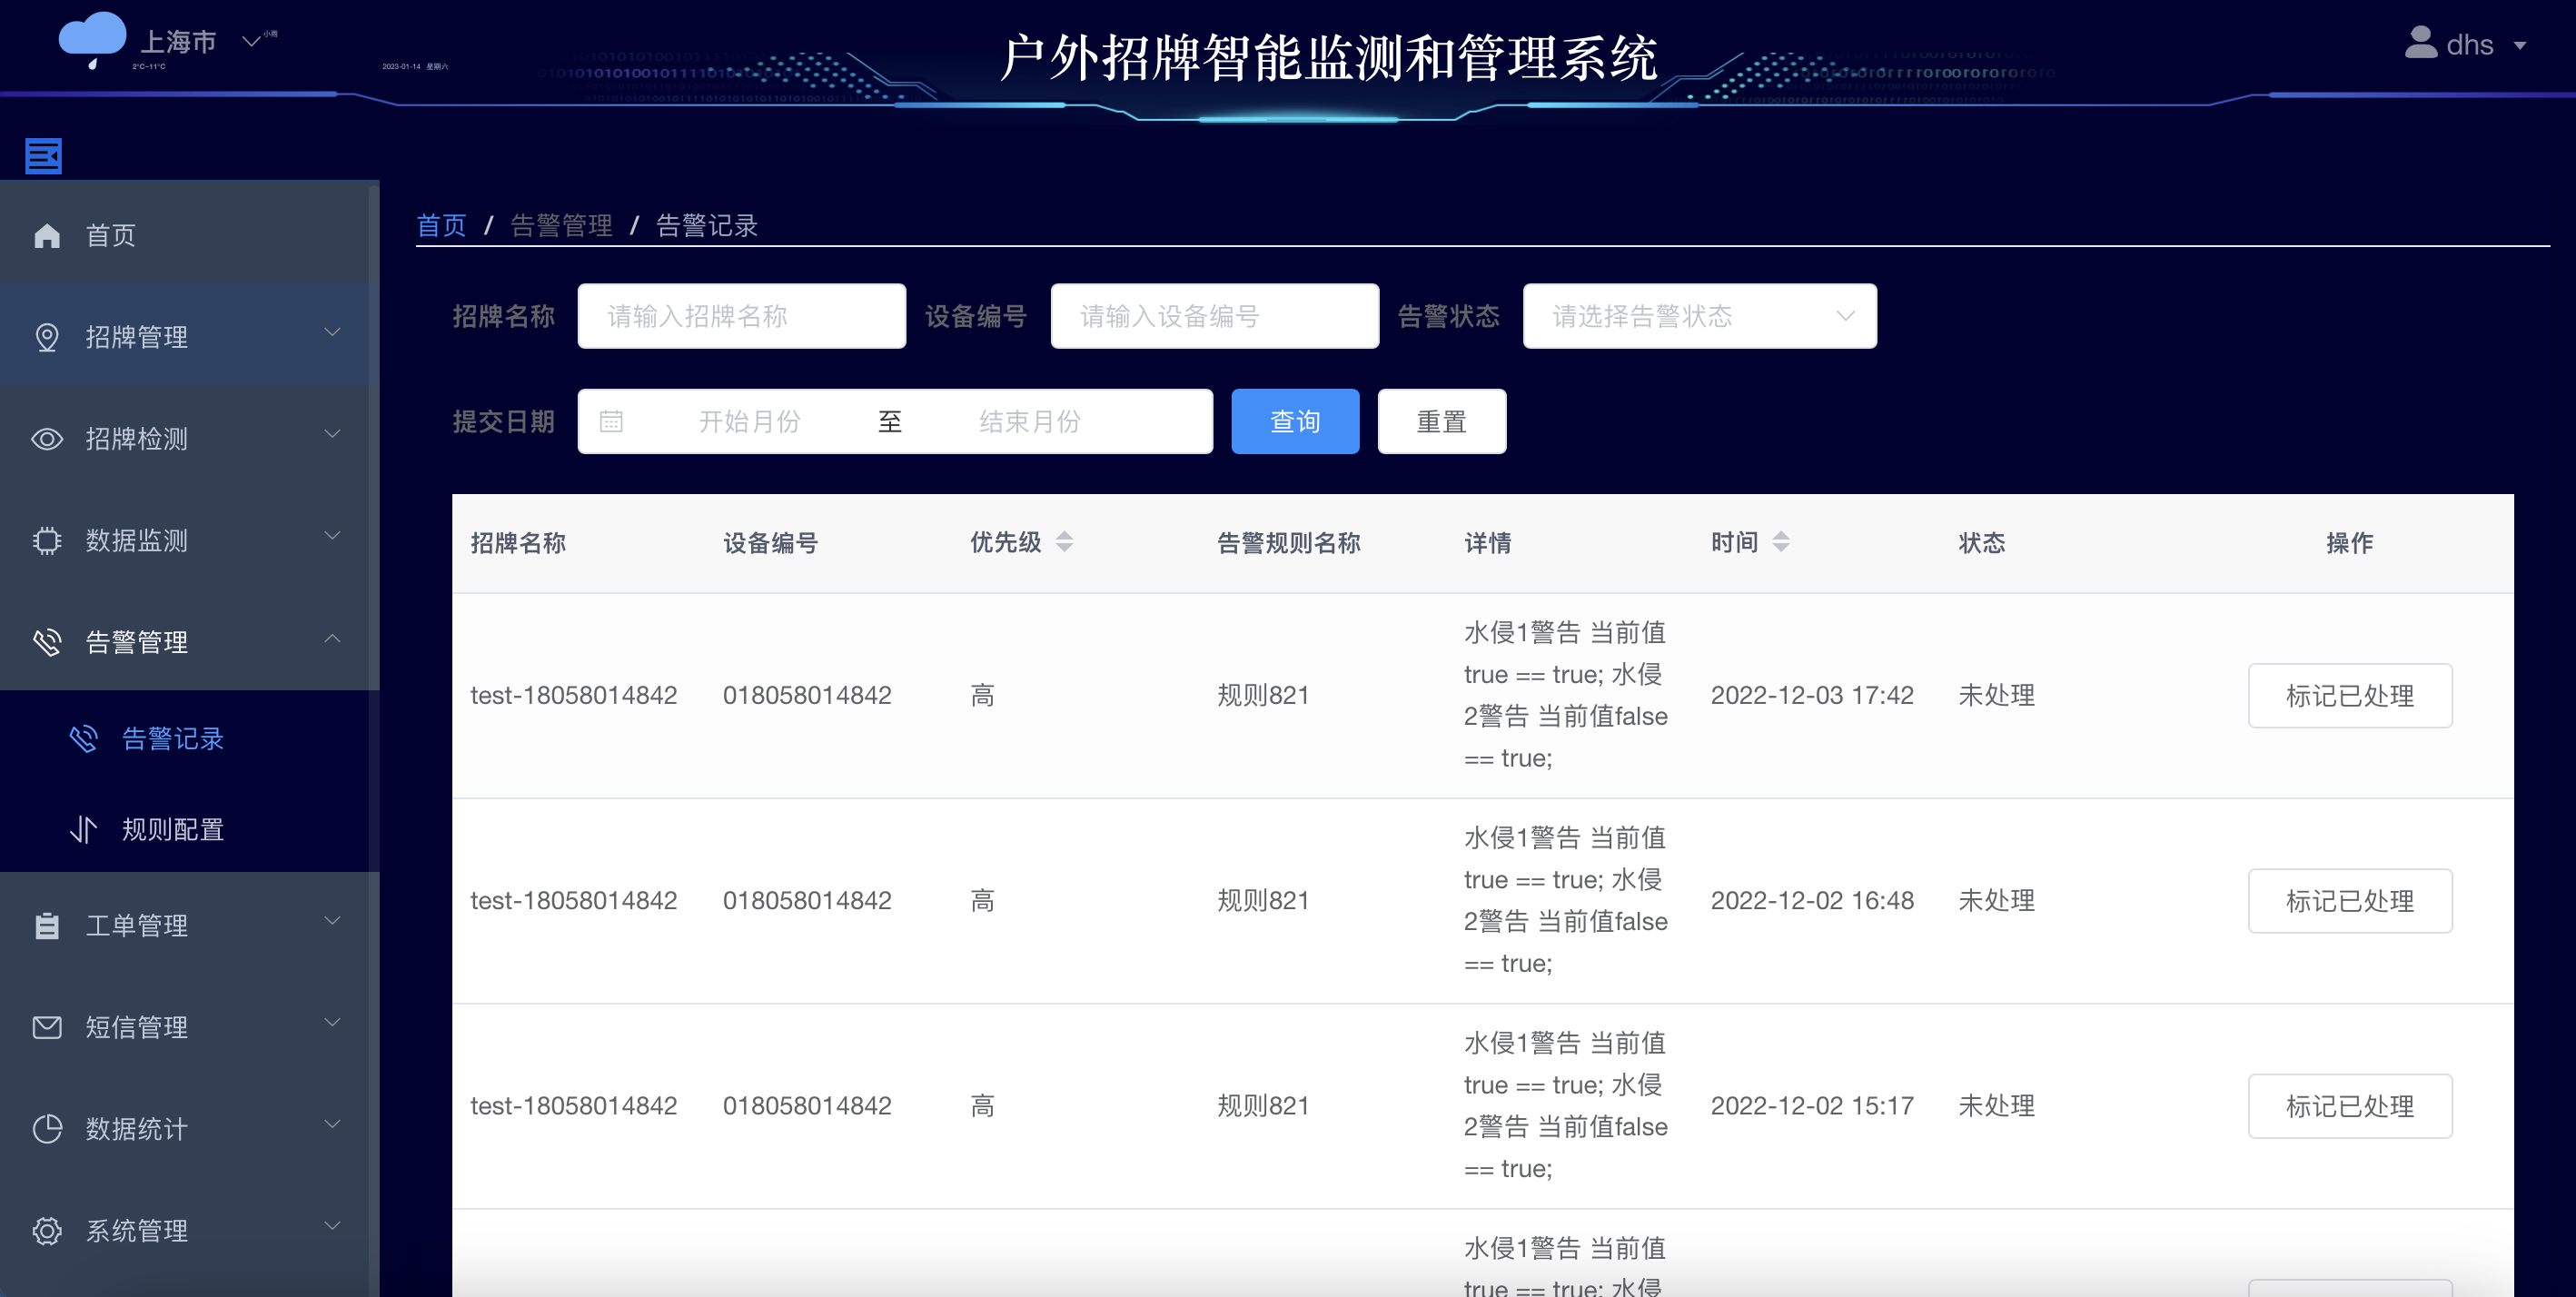2576x1297 pixels.
Task: Expand the 数据统计 submenu chevron
Action: [333, 1125]
